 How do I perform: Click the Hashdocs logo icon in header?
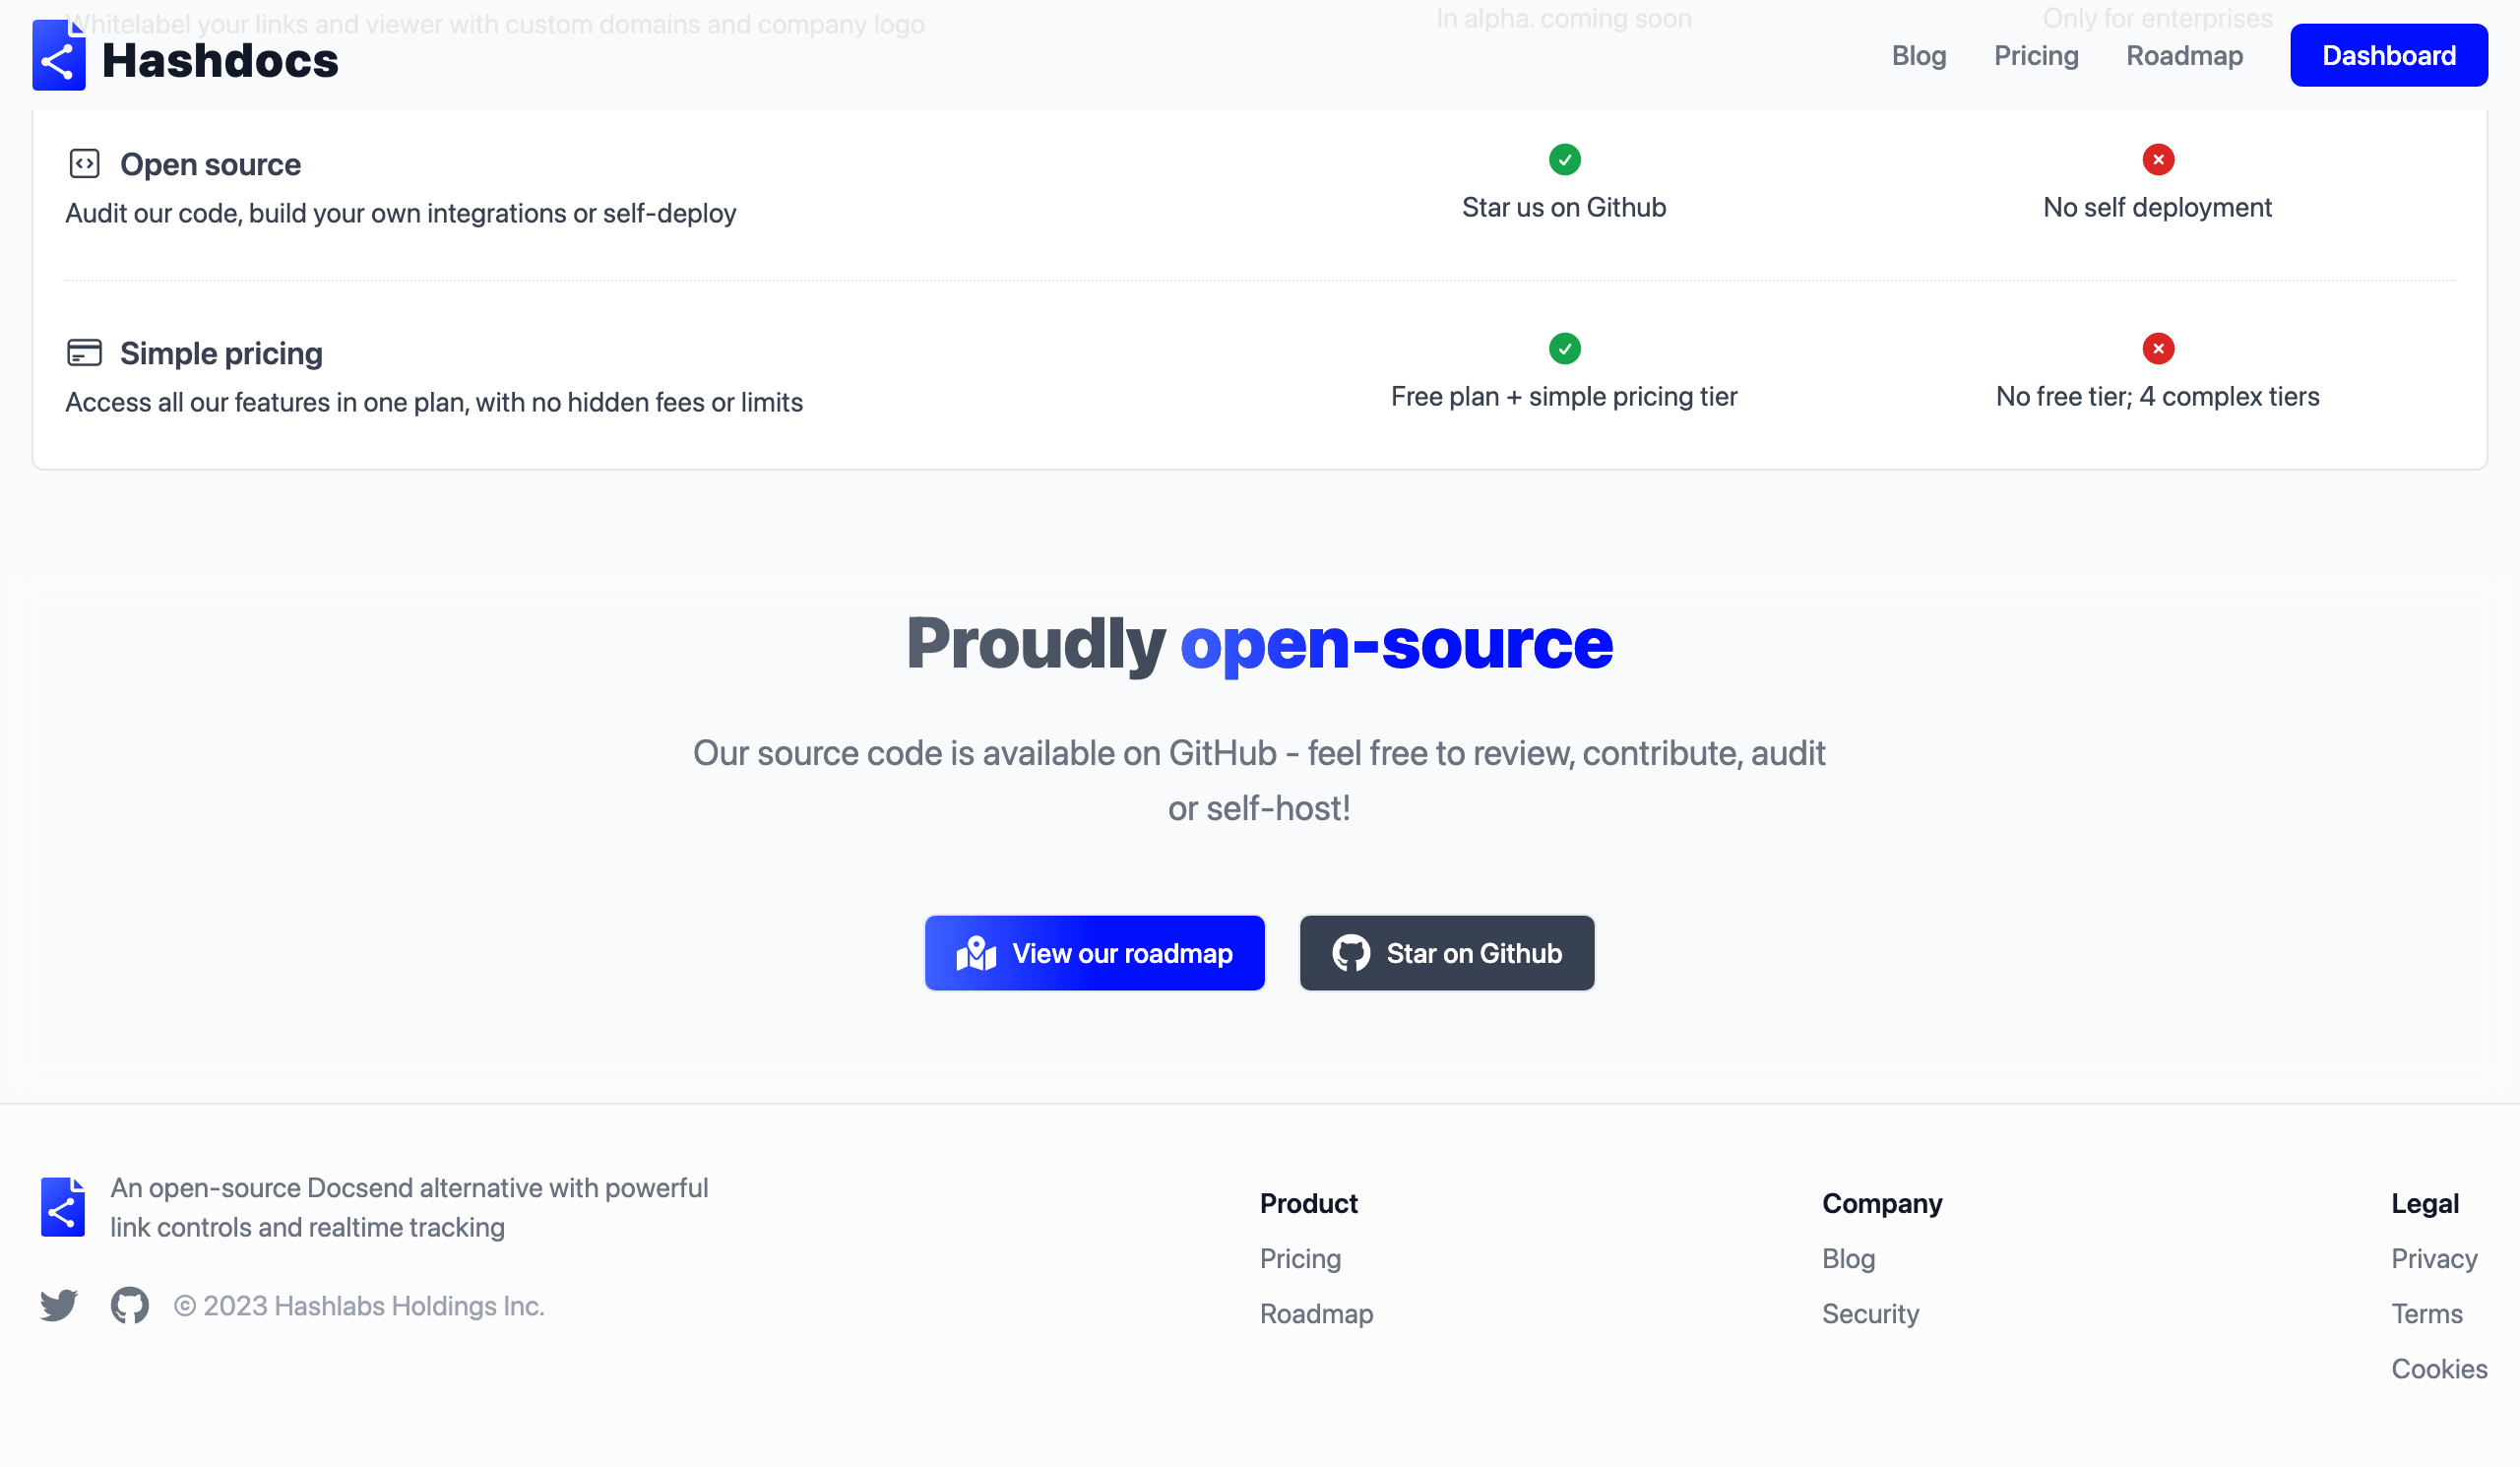[59, 55]
